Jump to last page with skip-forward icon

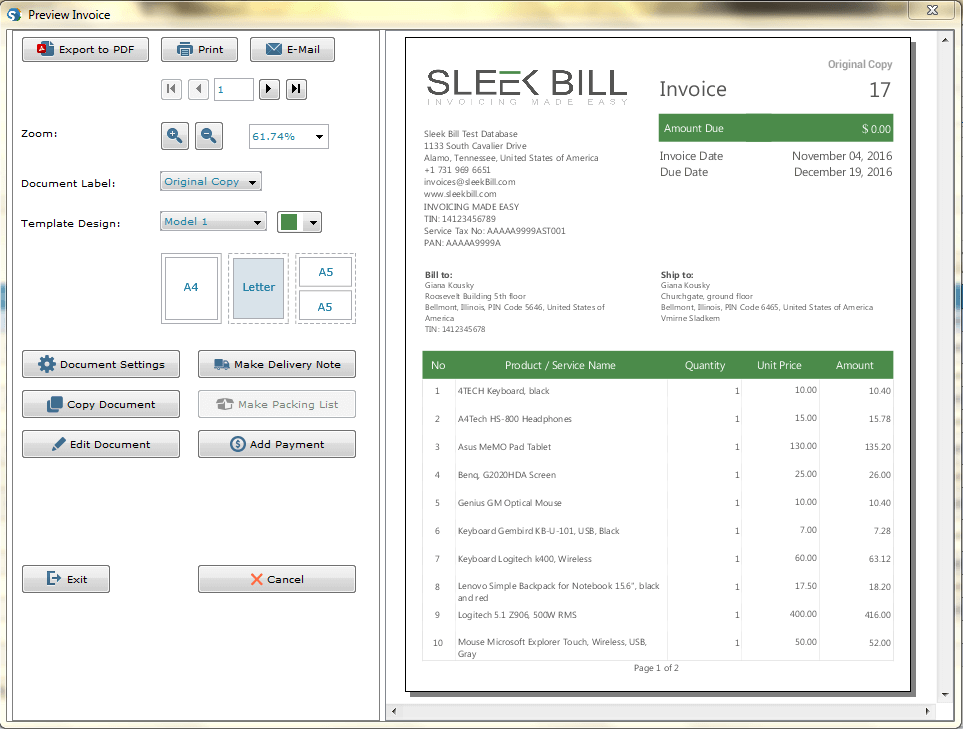(x=296, y=89)
